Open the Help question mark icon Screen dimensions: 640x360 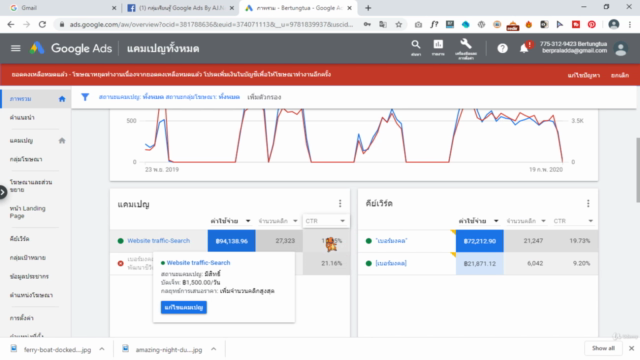pos(502,49)
